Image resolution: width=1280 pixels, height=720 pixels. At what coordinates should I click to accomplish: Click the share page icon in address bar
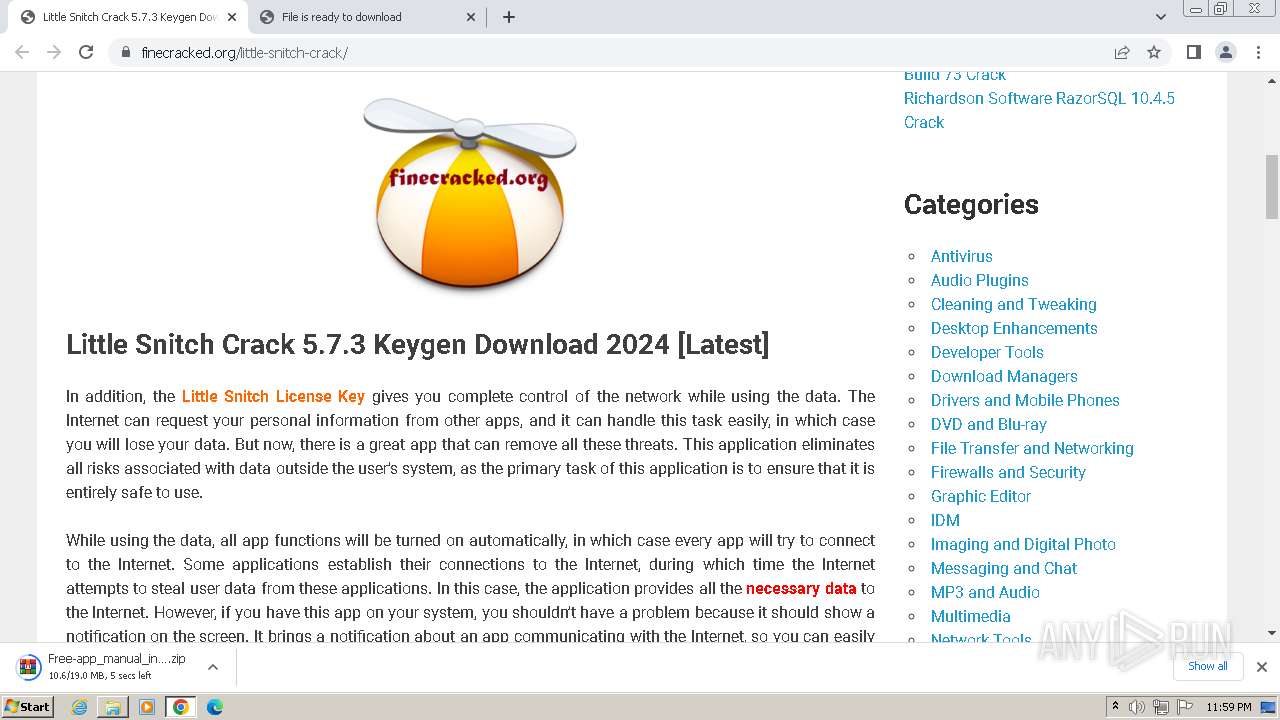point(1122,52)
